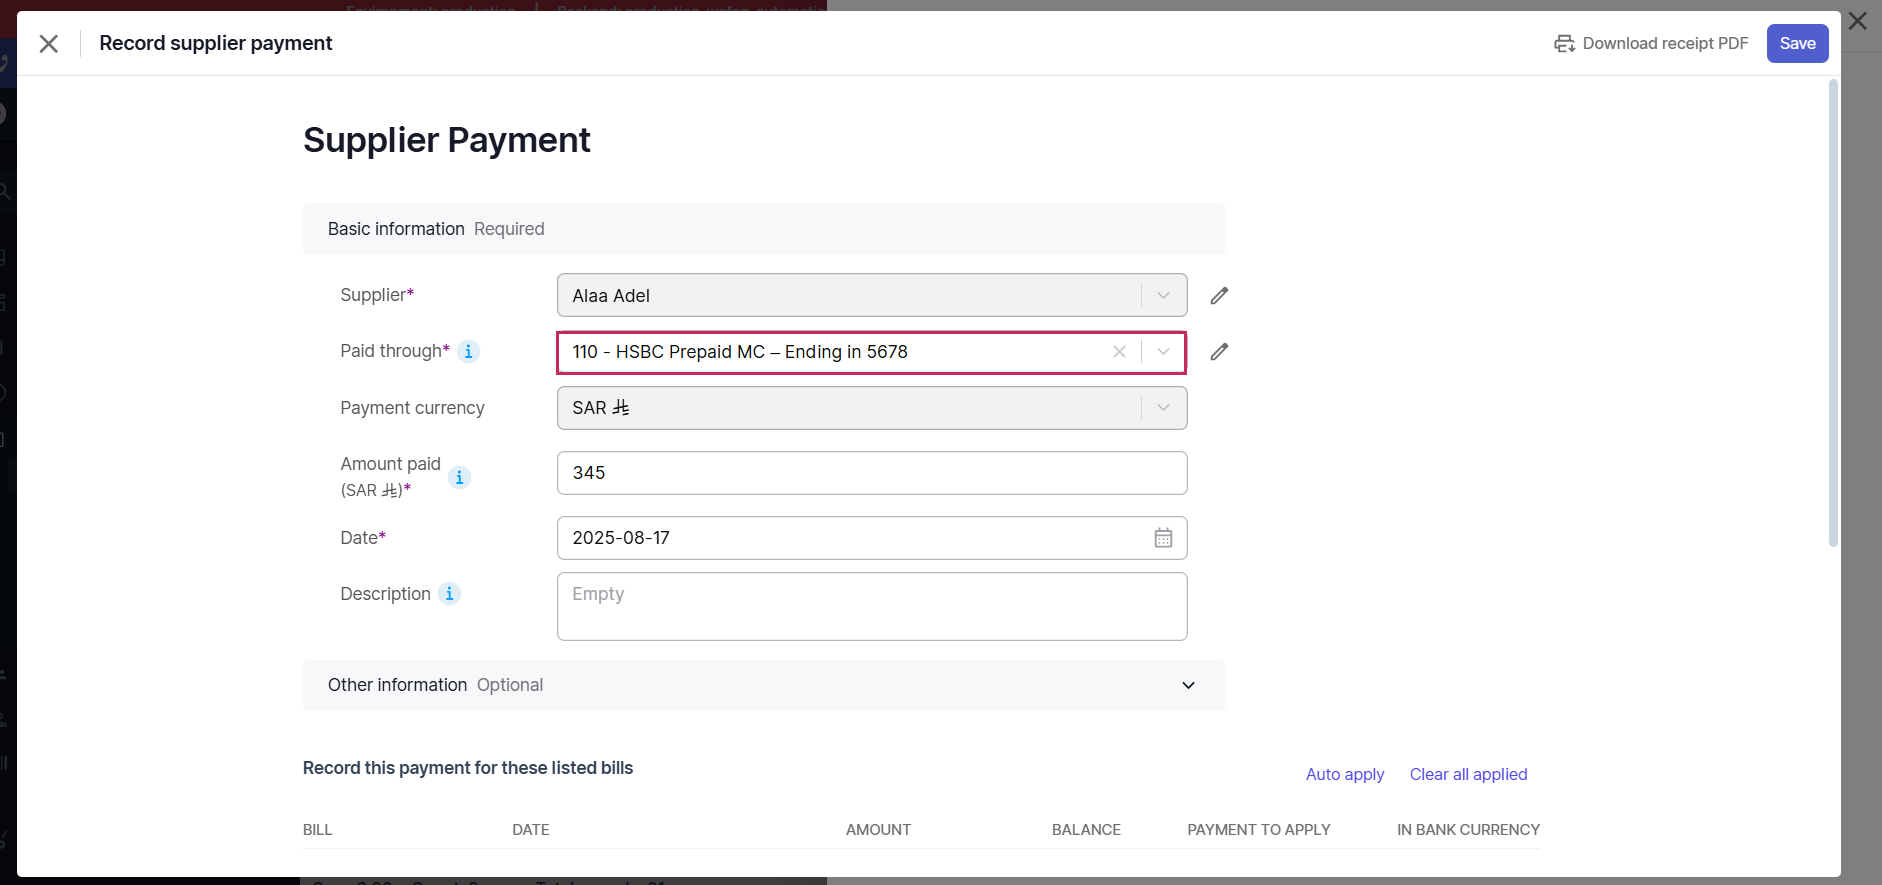Screen dimensions: 1882x885
Task: Open the Paid through dropdown arrow
Action: click(x=1163, y=352)
